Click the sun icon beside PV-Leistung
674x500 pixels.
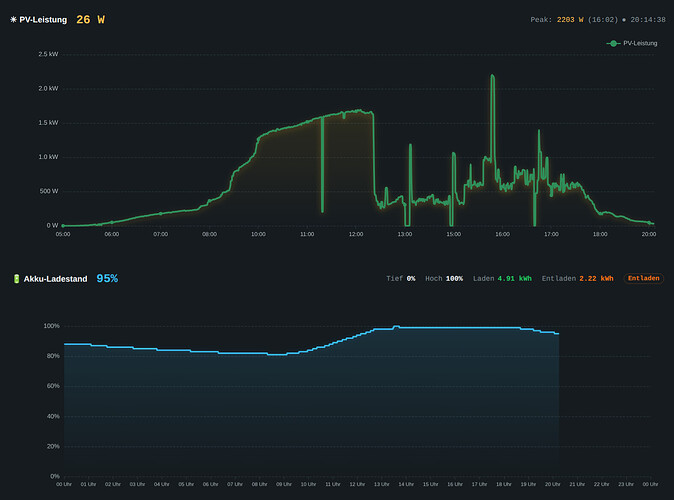(x=13, y=20)
